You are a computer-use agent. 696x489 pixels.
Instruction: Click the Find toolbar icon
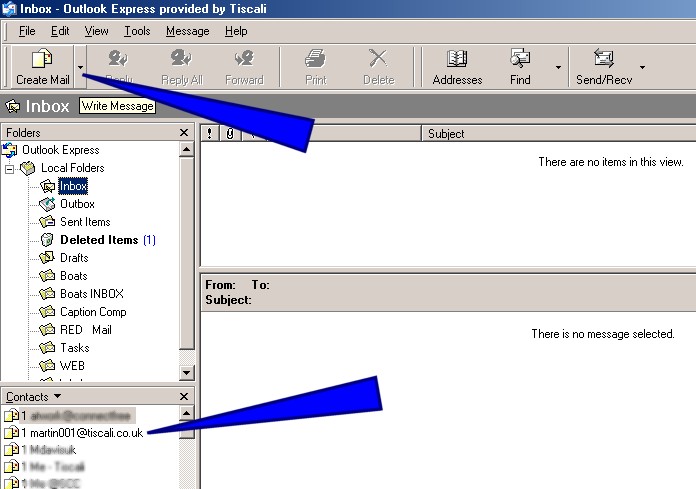[x=520, y=66]
